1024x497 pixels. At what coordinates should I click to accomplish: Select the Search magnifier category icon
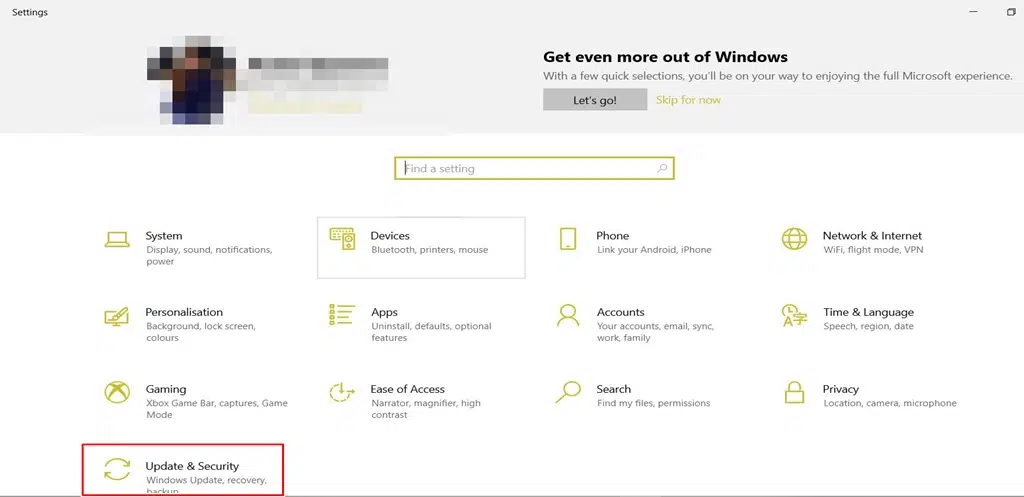[568, 392]
